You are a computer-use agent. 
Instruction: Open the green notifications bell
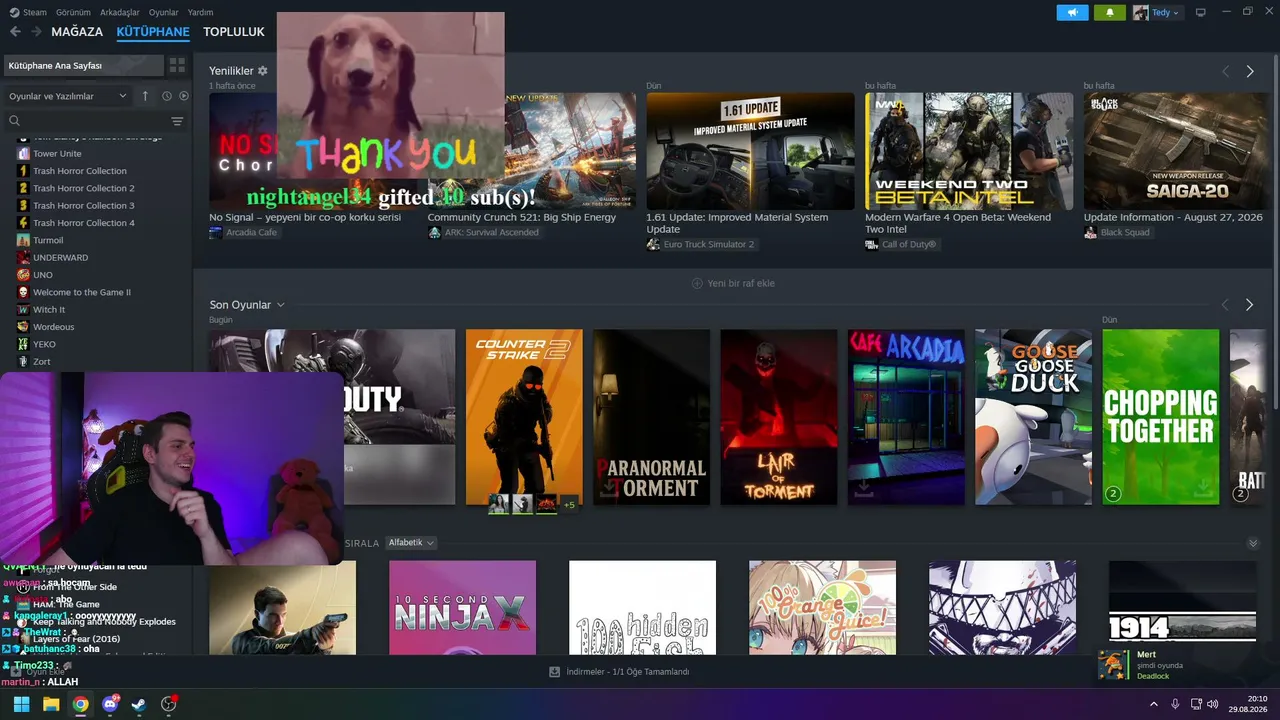tap(1109, 13)
